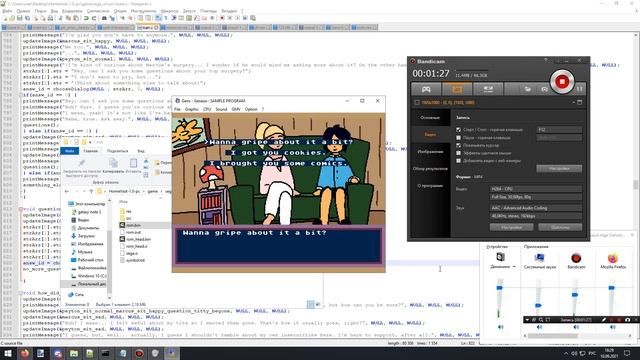Enable Pause hotkey checkbox in Bandicam
Viewport: 640px width, 360px height.
(458, 138)
